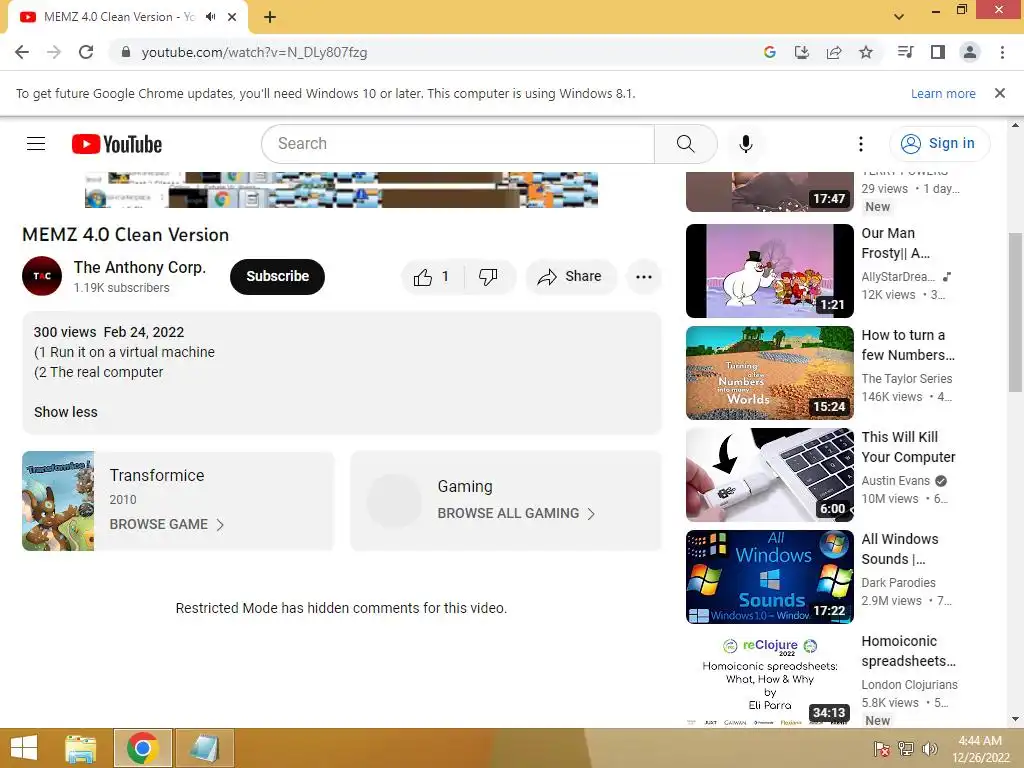Open the YouTube hamburger guide menu

click(36, 144)
